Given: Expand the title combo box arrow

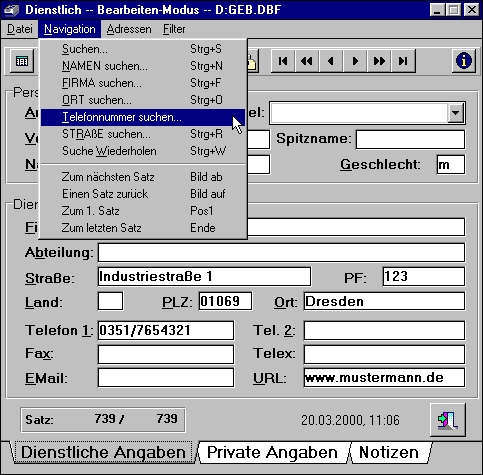Looking at the screenshot, I should pos(455,113).
